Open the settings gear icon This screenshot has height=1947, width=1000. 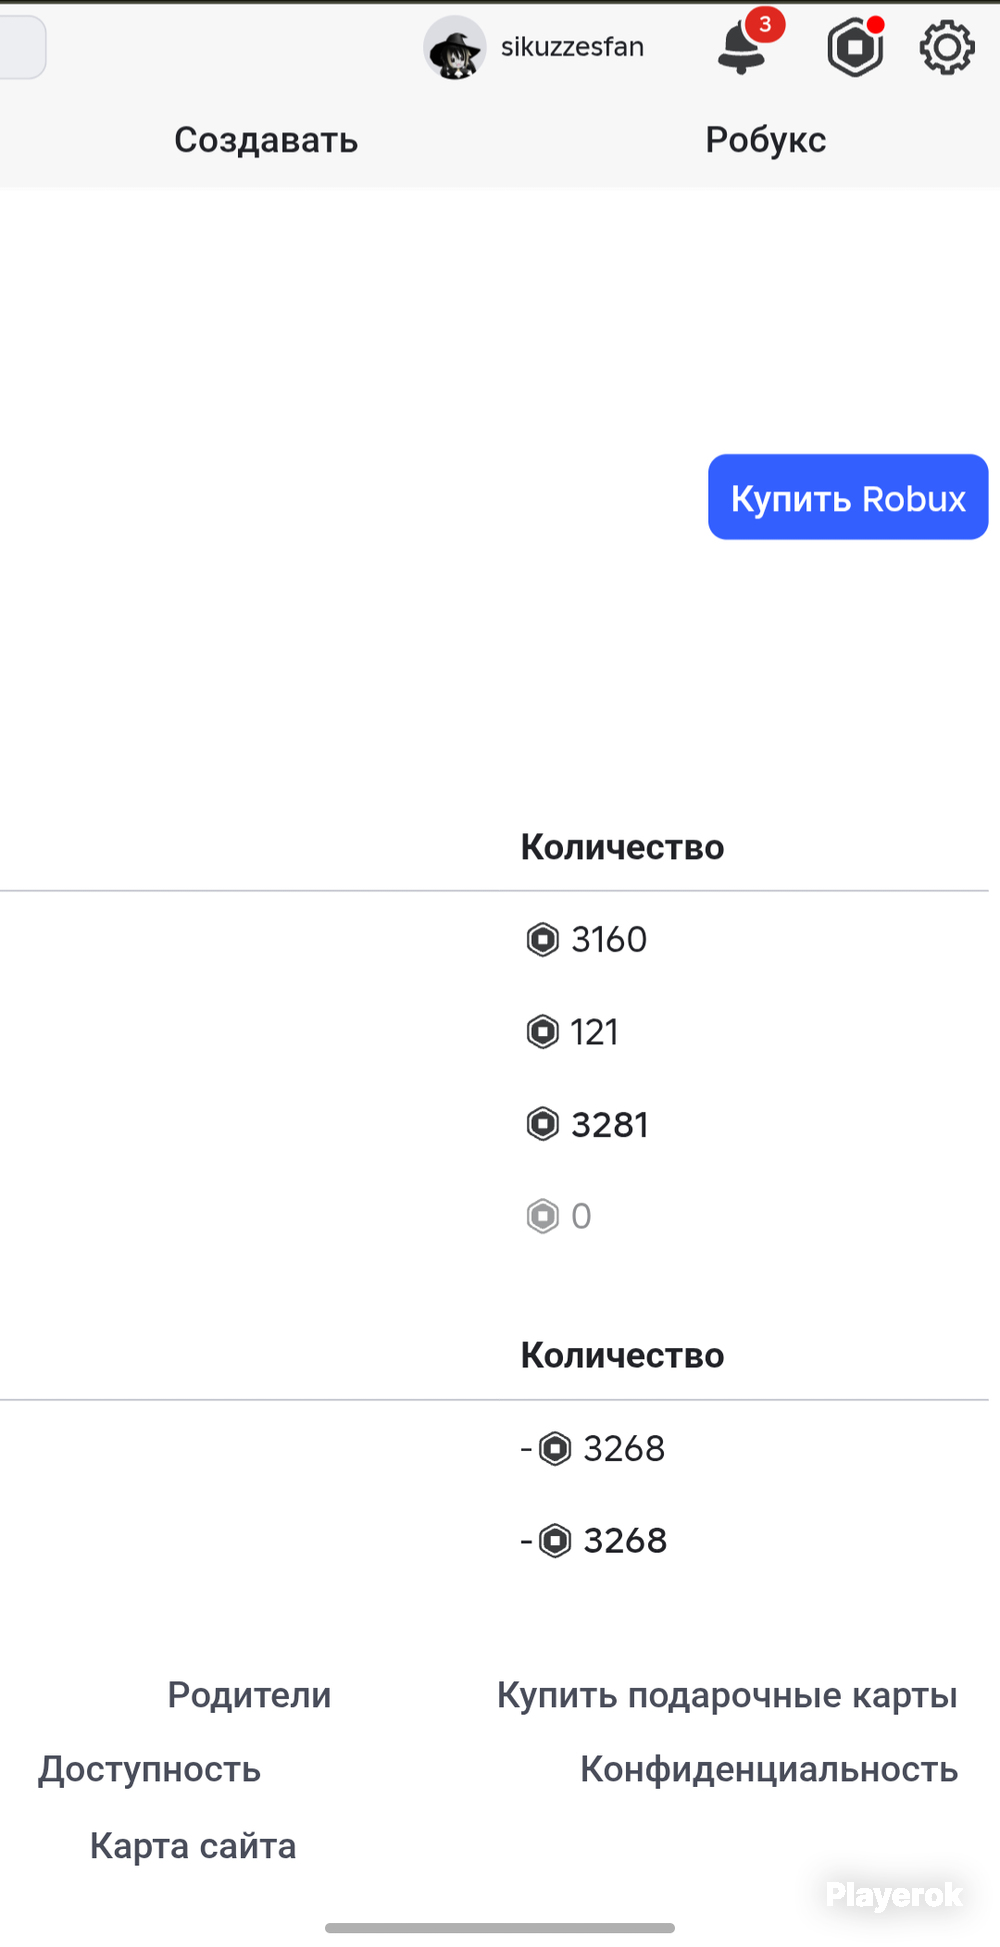tap(947, 47)
